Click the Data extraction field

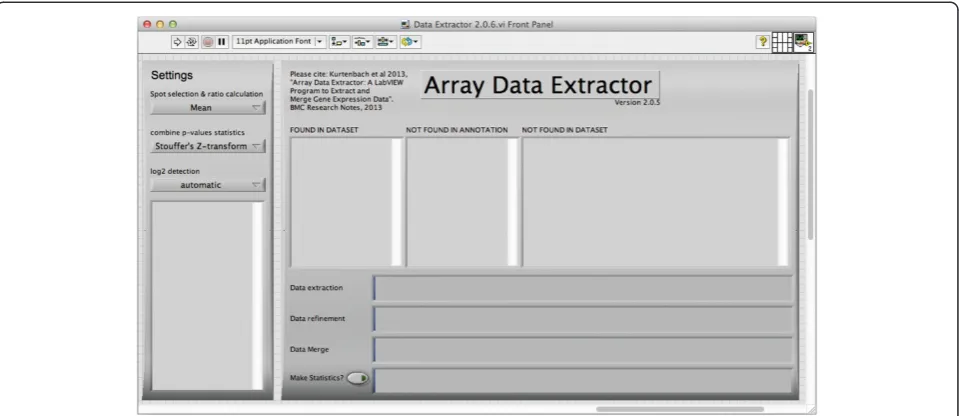coord(583,288)
